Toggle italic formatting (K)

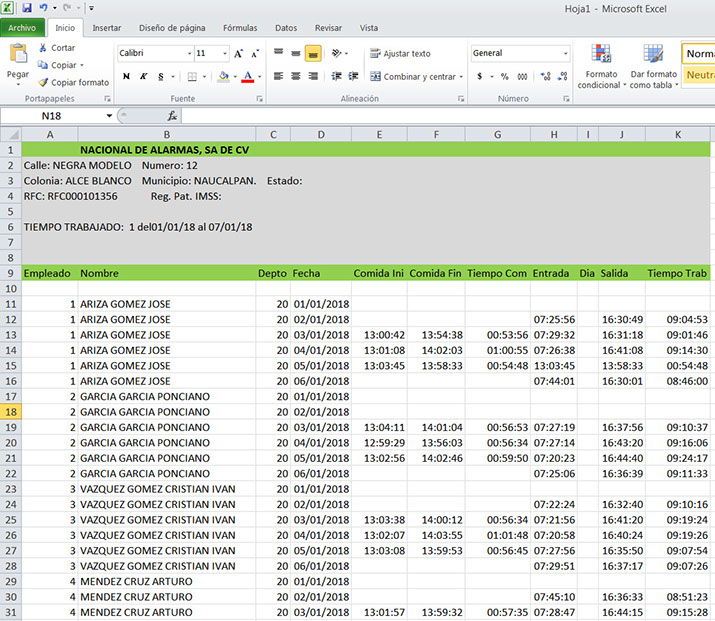pos(144,76)
